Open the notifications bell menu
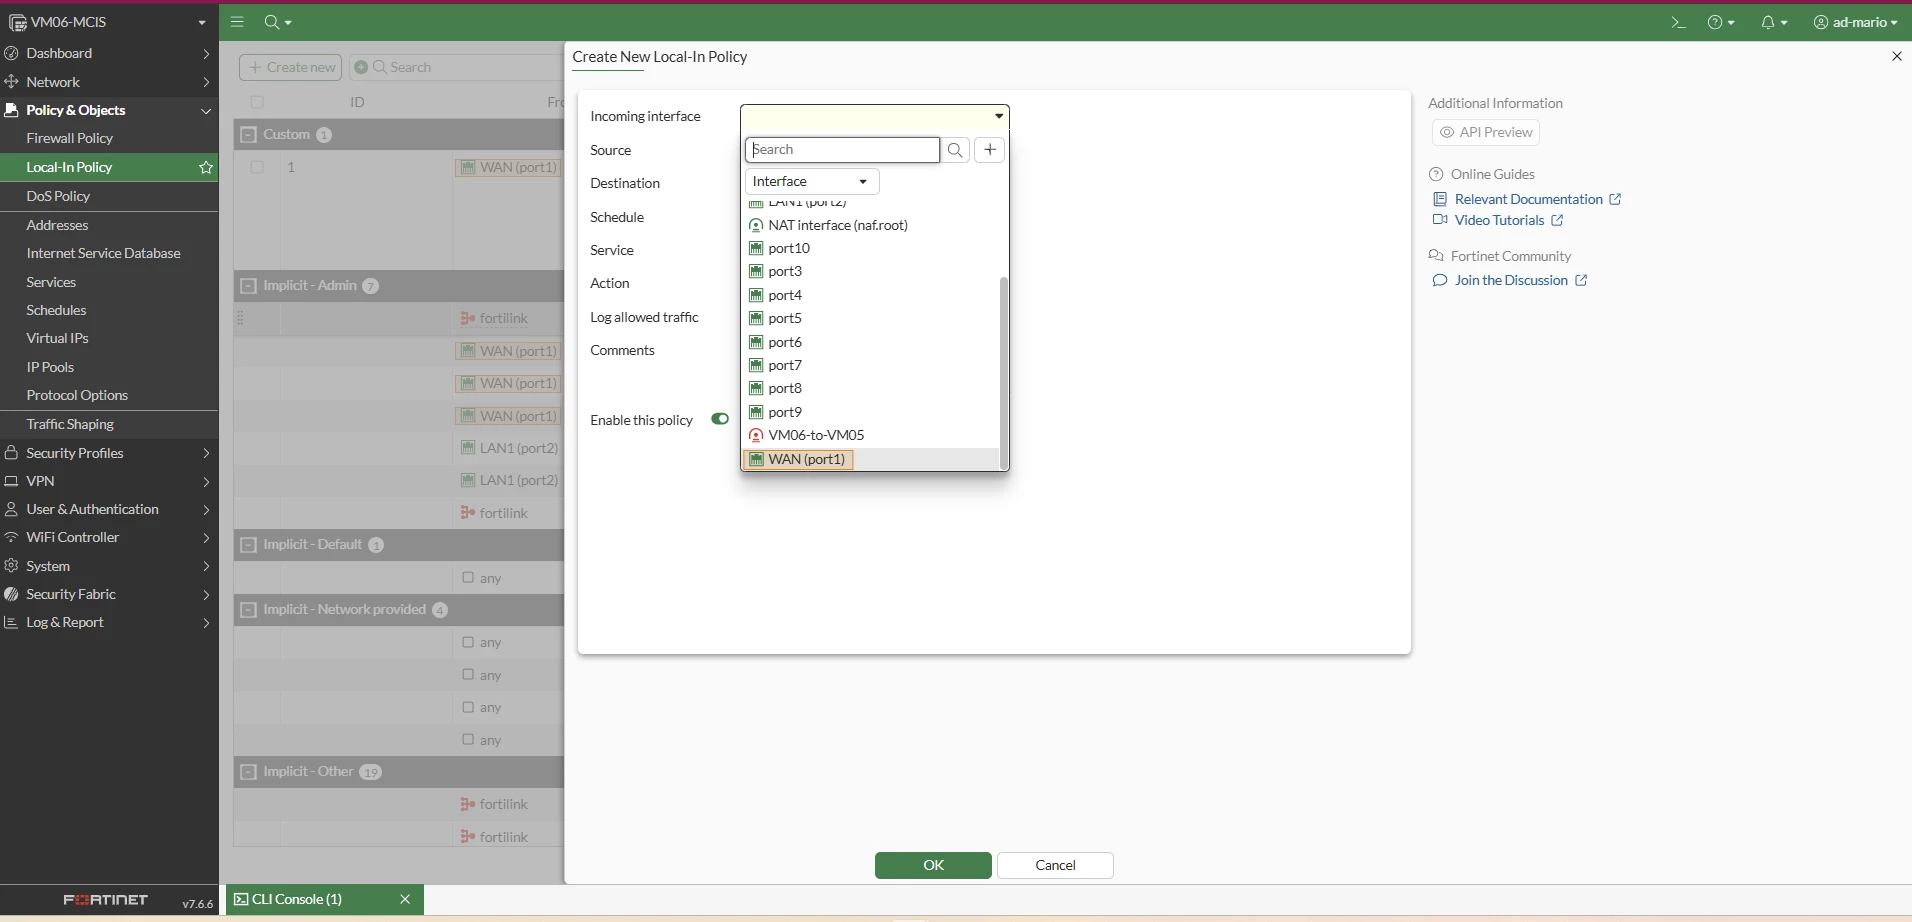Image resolution: width=1912 pixels, height=922 pixels. (x=1773, y=22)
